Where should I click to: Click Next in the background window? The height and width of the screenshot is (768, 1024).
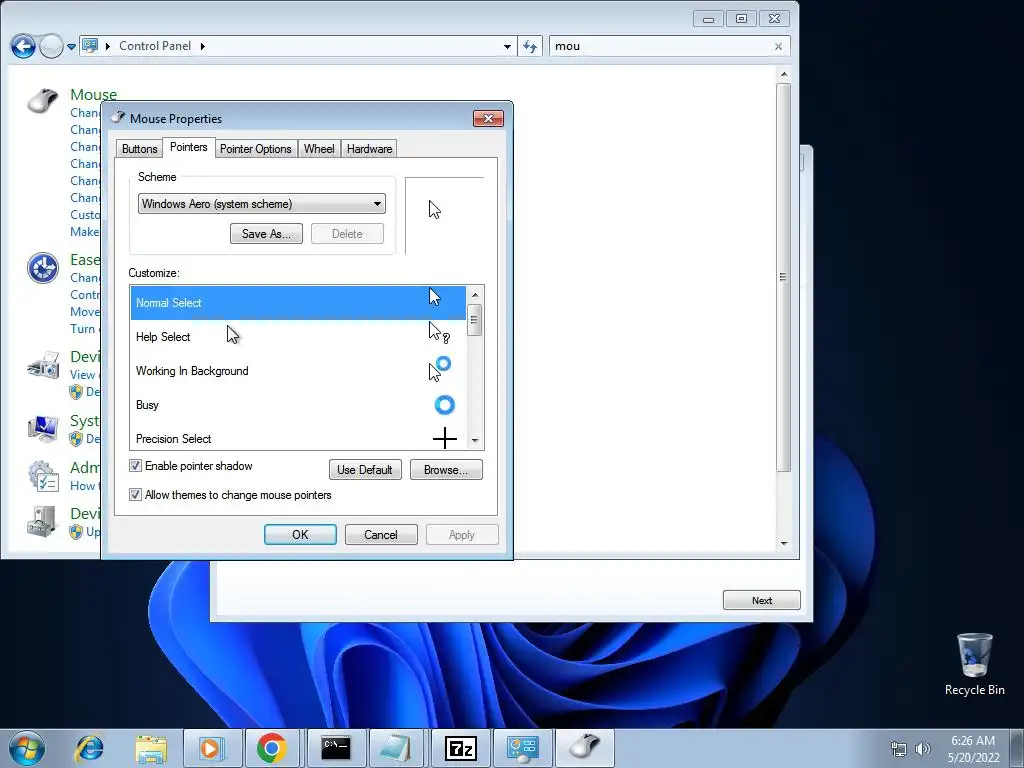pyautogui.click(x=761, y=600)
